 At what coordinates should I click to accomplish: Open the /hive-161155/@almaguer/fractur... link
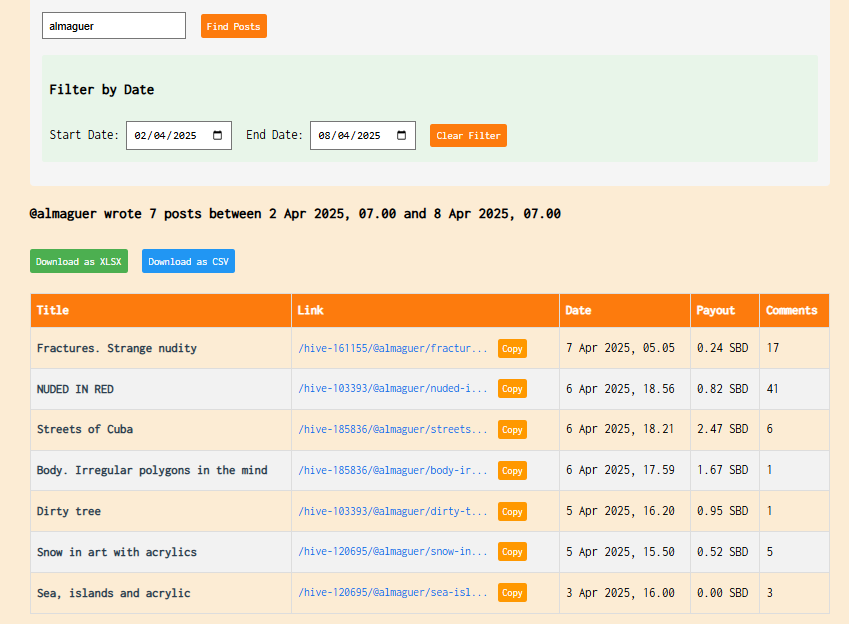click(393, 348)
